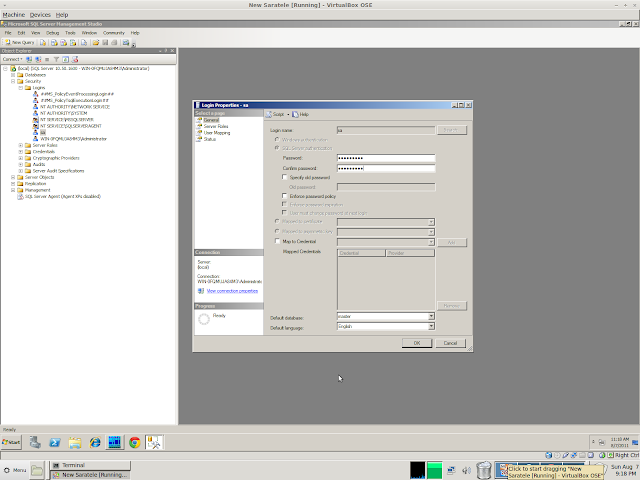
Task: Open Internet Explorer from the Windows taskbar
Action: (x=95, y=442)
